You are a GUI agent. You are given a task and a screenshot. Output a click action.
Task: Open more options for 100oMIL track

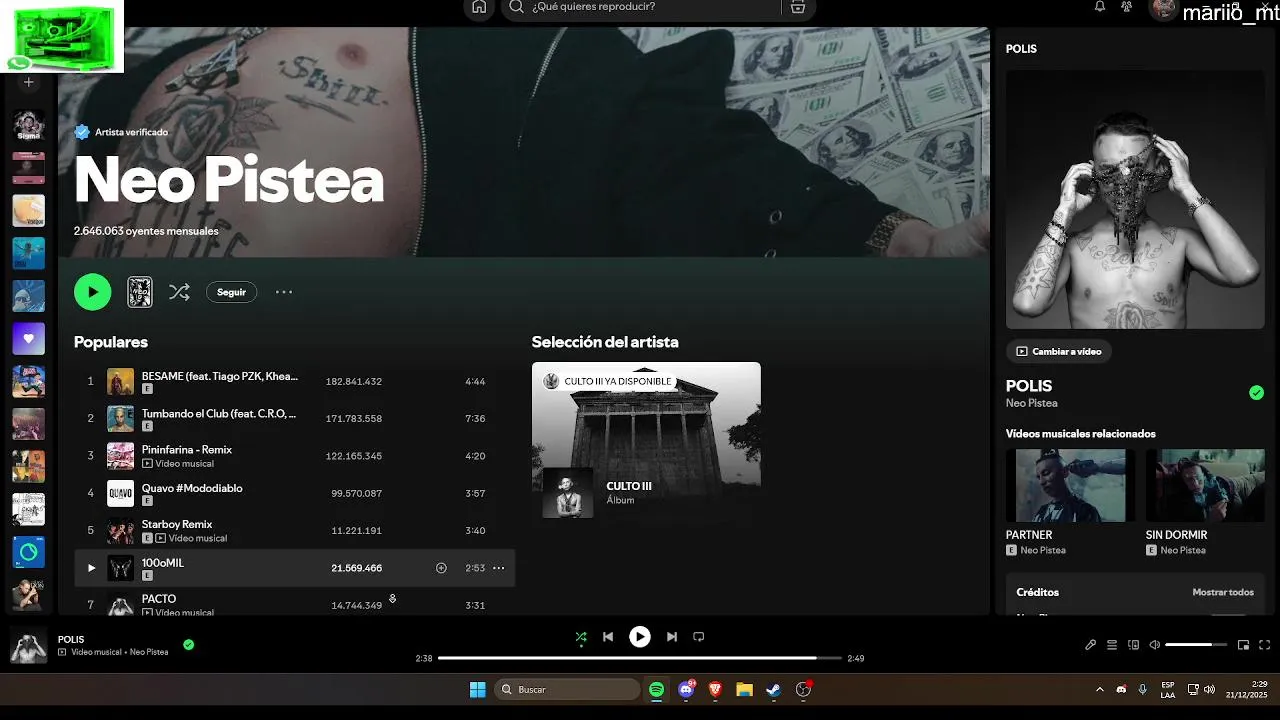coord(499,568)
